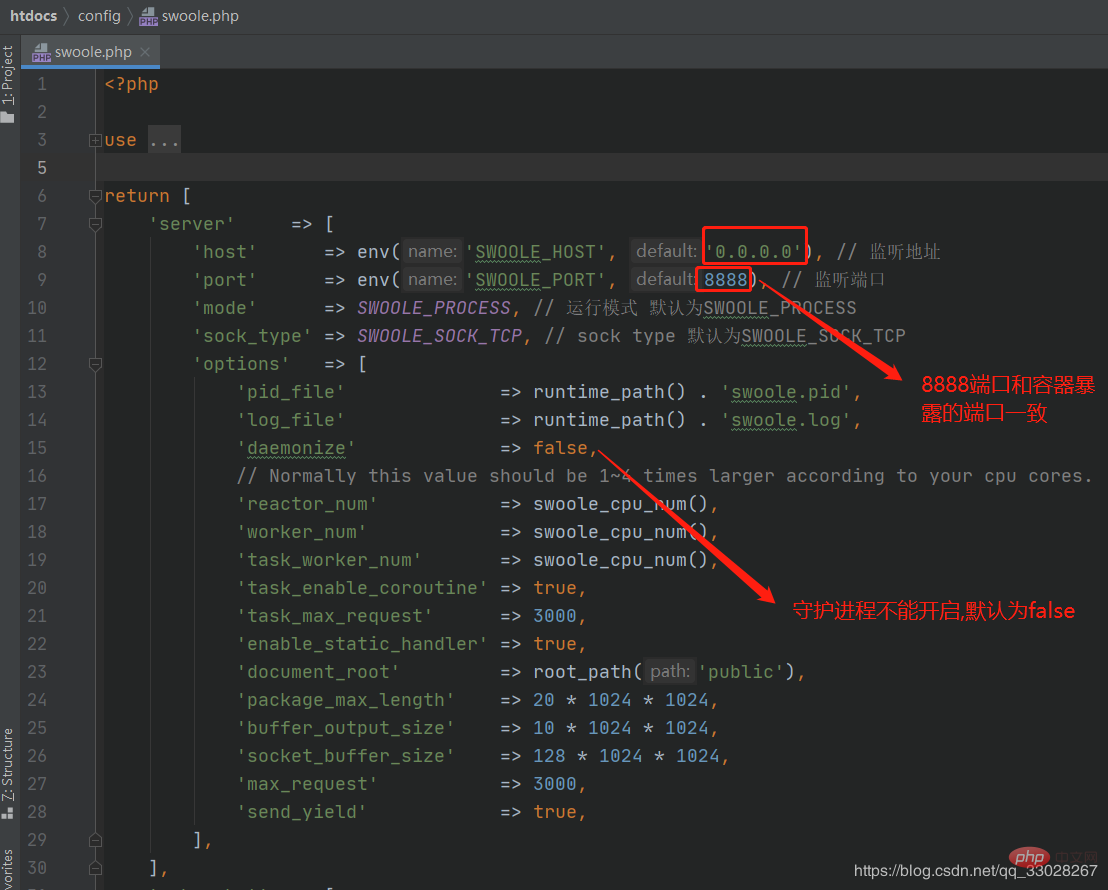Image resolution: width=1108 pixels, height=890 pixels.
Task: Select htdocs in the breadcrumb path
Action: click(x=33, y=16)
